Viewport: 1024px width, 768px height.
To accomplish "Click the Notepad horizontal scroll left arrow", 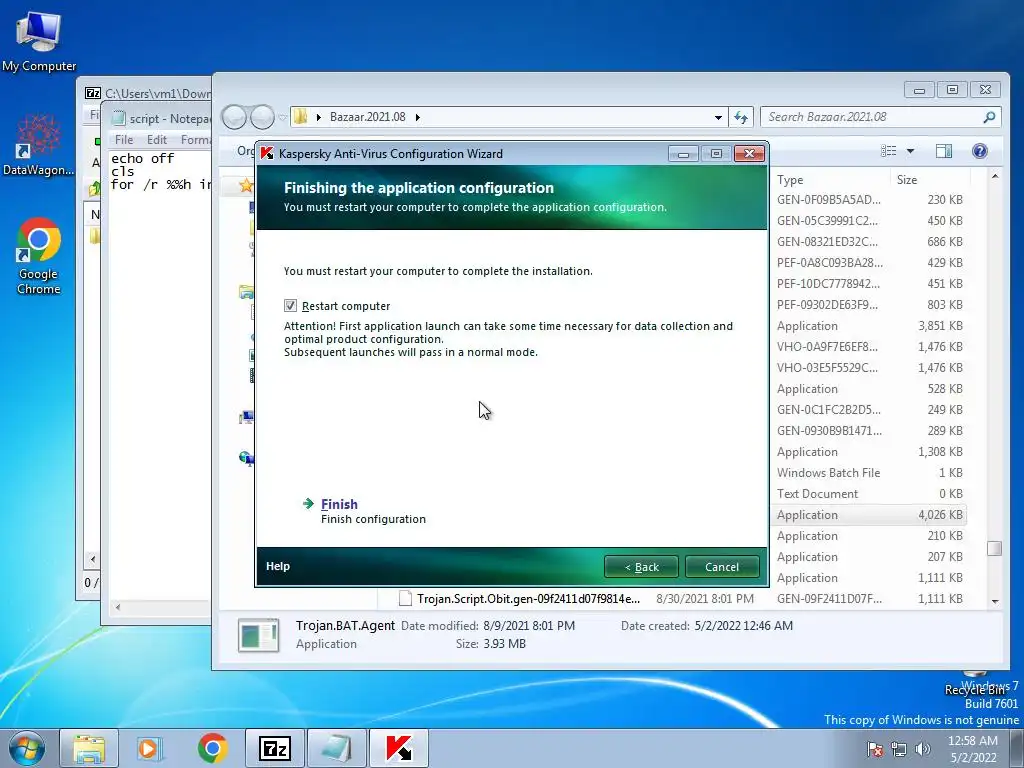I will [118, 607].
